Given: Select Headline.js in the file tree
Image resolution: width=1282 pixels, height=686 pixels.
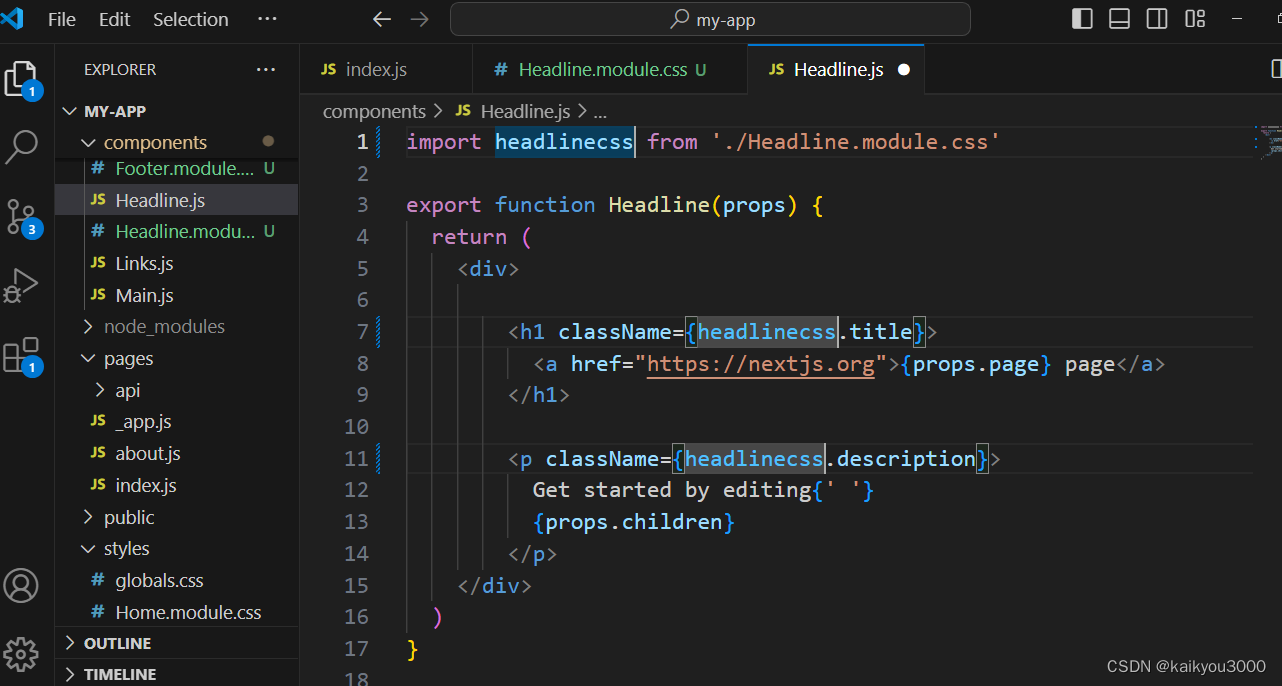Looking at the screenshot, I should [176, 200].
